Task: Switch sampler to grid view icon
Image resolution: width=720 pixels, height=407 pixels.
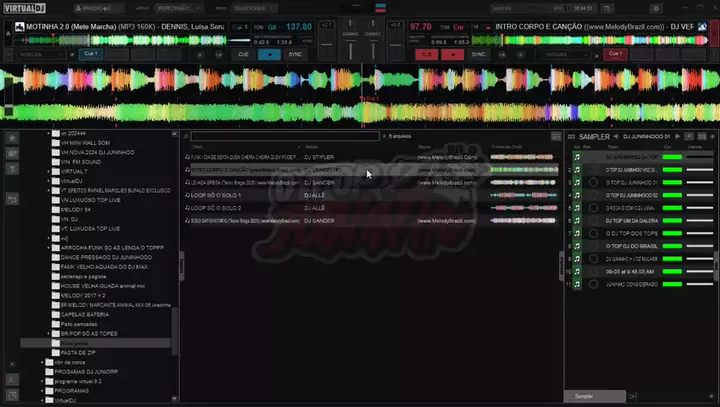Action: (702, 136)
